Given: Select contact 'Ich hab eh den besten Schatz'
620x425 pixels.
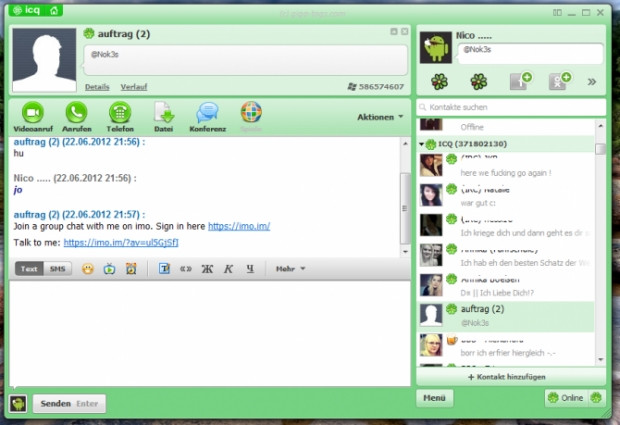Looking at the screenshot, I should pyautogui.click(x=506, y=256).
